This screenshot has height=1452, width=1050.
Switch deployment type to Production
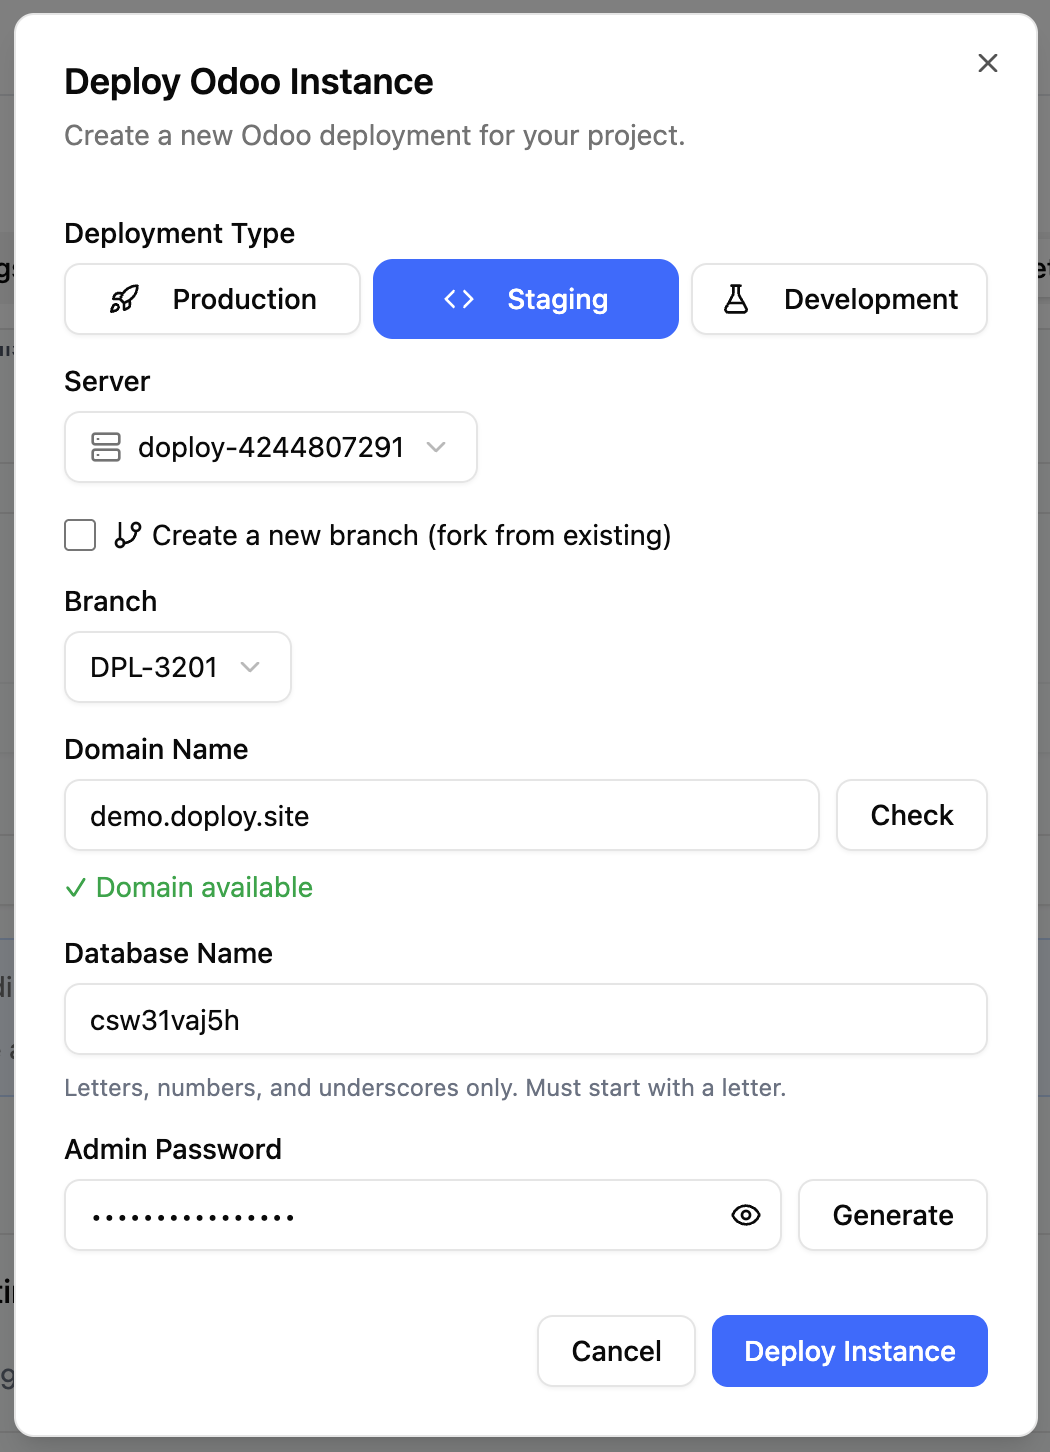pos(211,298)
